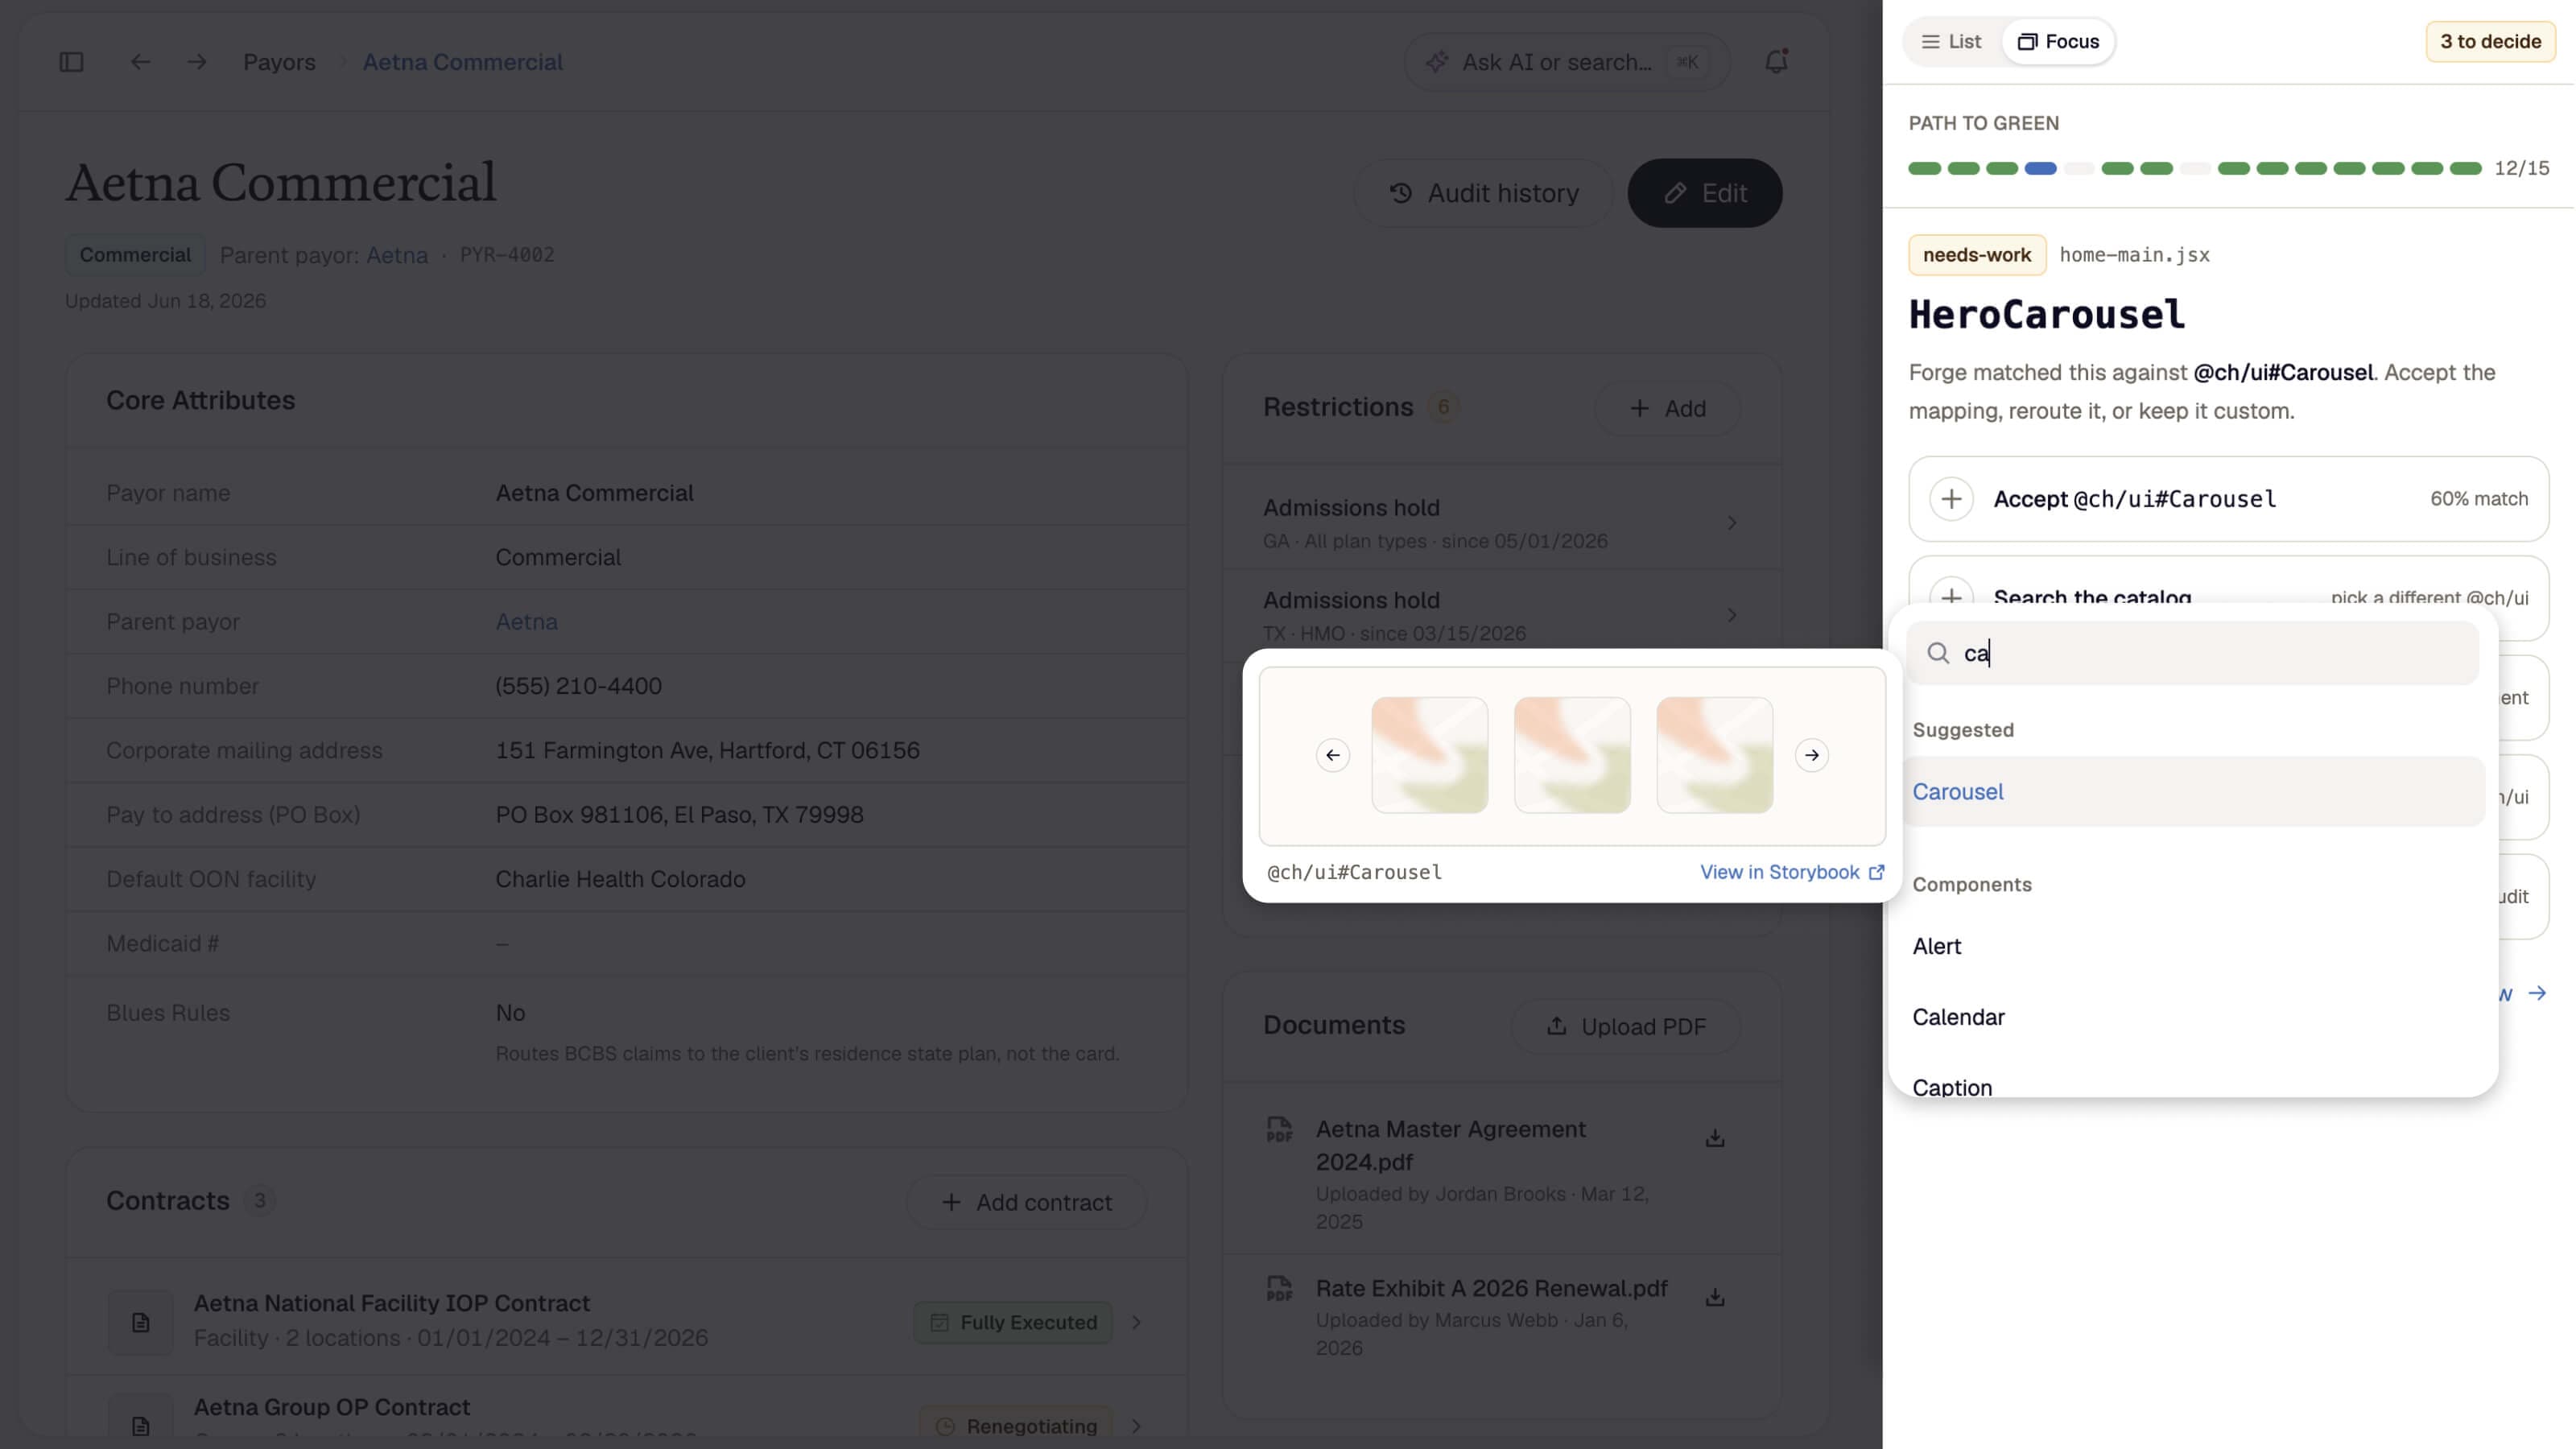Select the first carousel preview thumbnail

click(x=1430, y=755)
